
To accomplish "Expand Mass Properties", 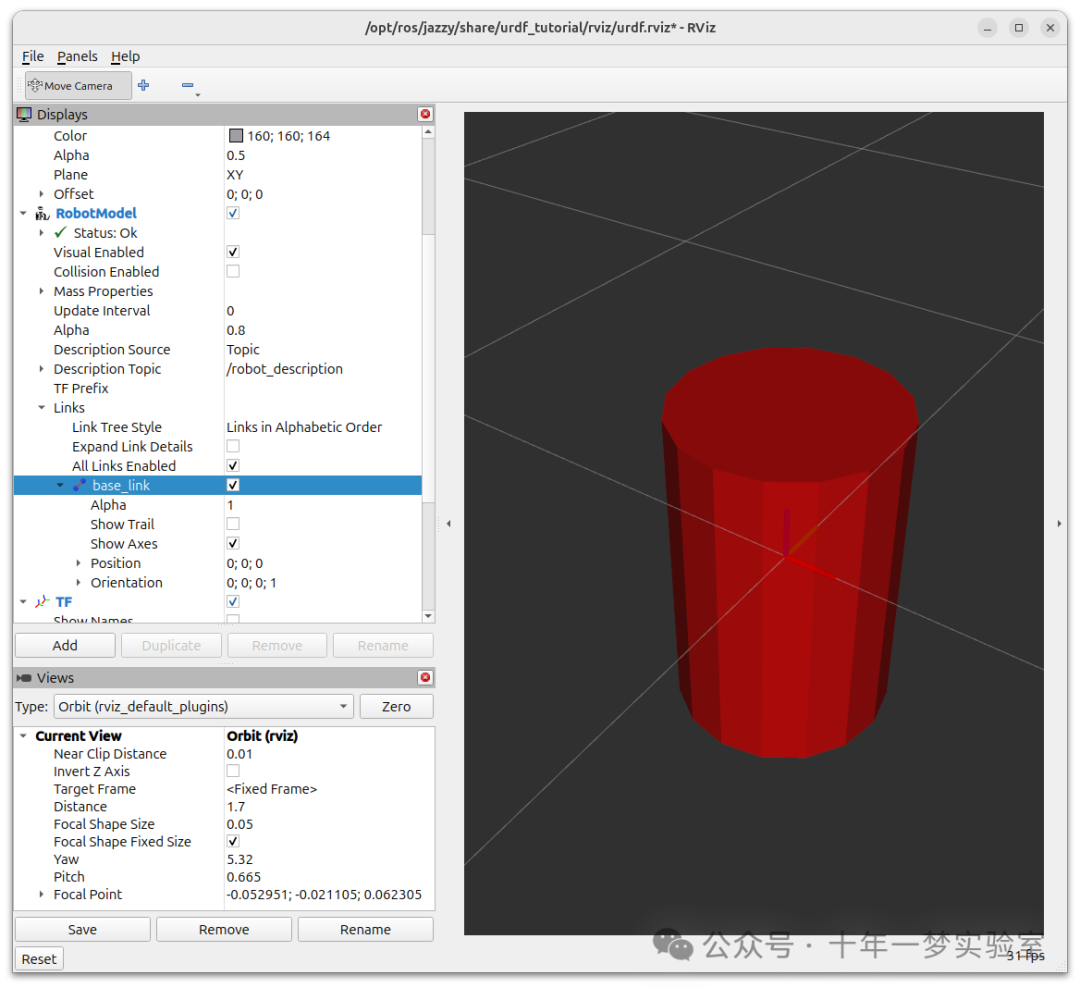I will tap(41, 291).
